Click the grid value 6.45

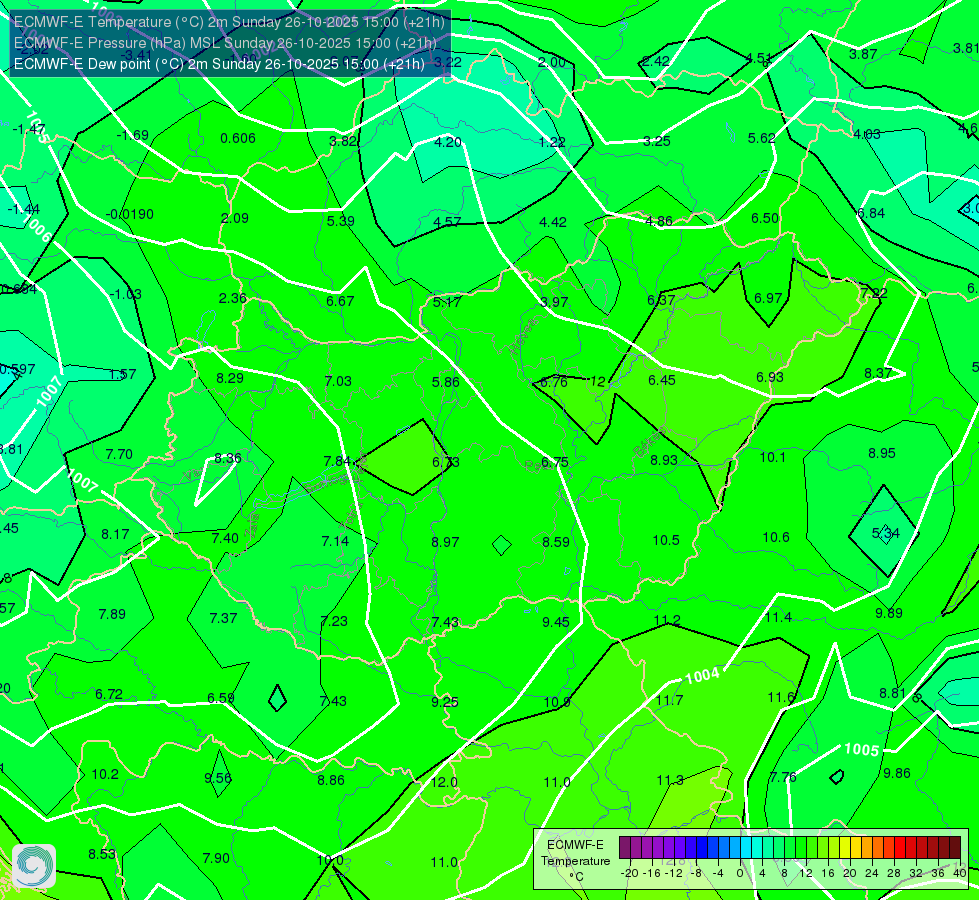pos(662,380)
